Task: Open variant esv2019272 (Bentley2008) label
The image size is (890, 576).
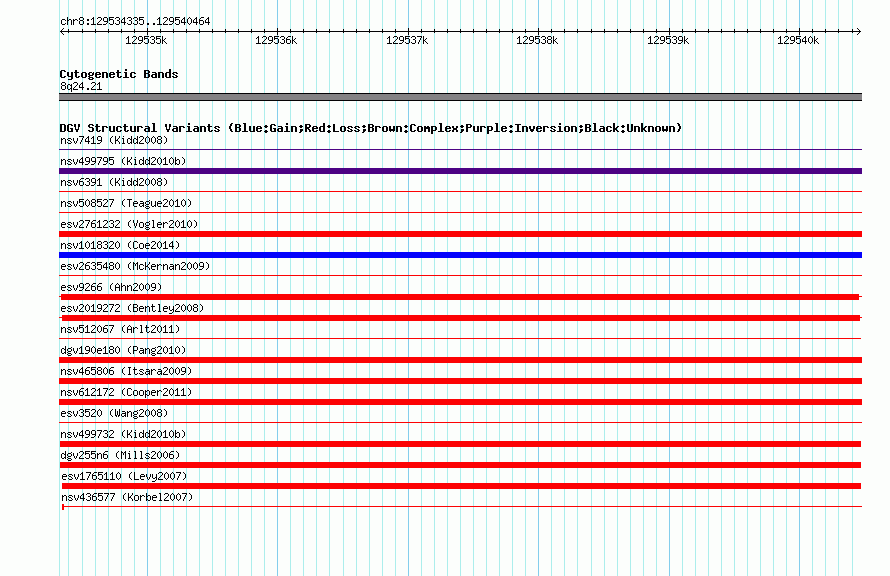Action: pos(132,308)
